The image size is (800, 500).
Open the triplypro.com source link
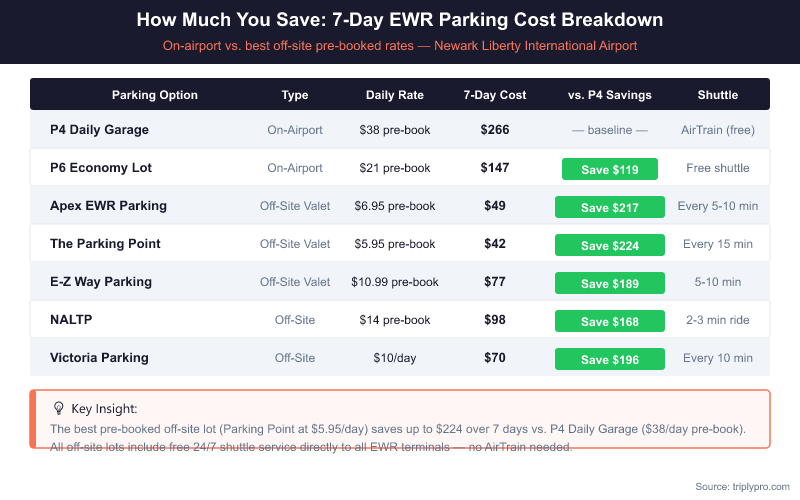741,485
